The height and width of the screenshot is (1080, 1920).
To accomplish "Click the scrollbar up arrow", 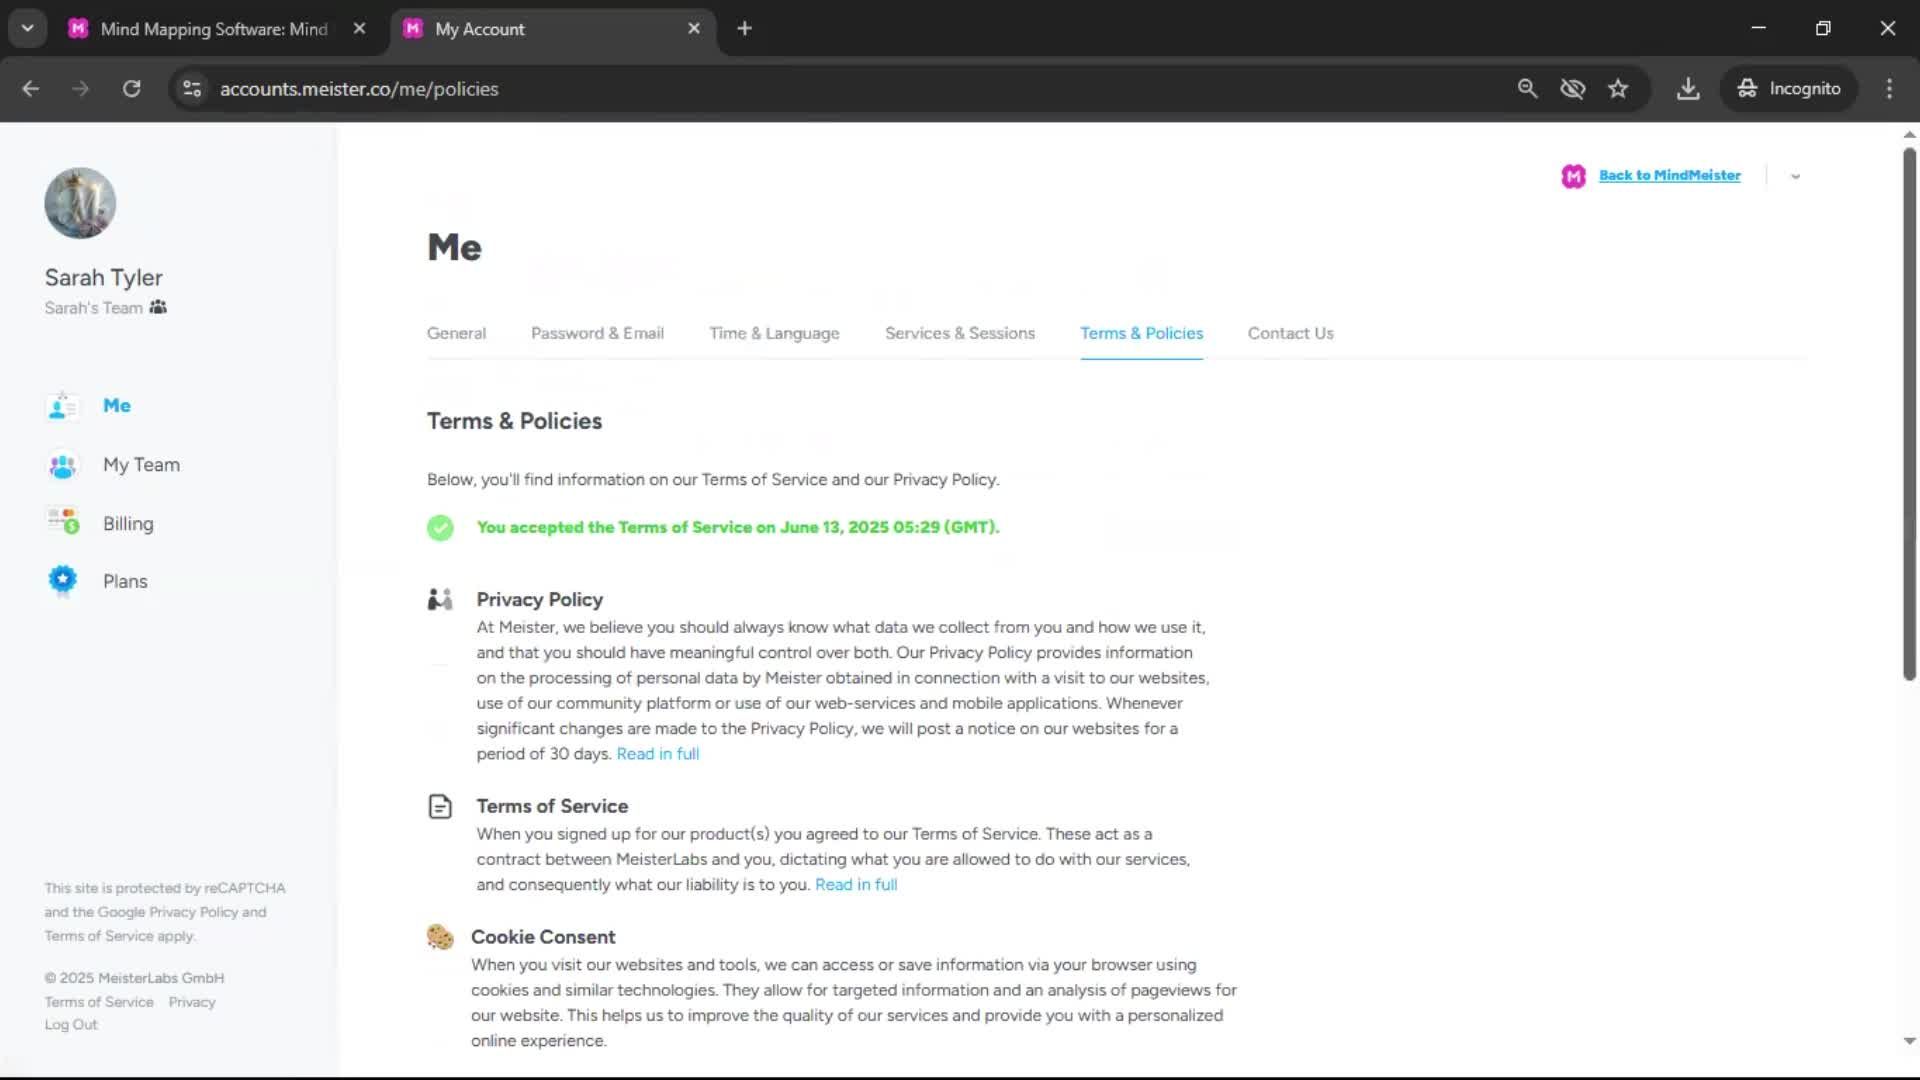I will point(1909,135).
